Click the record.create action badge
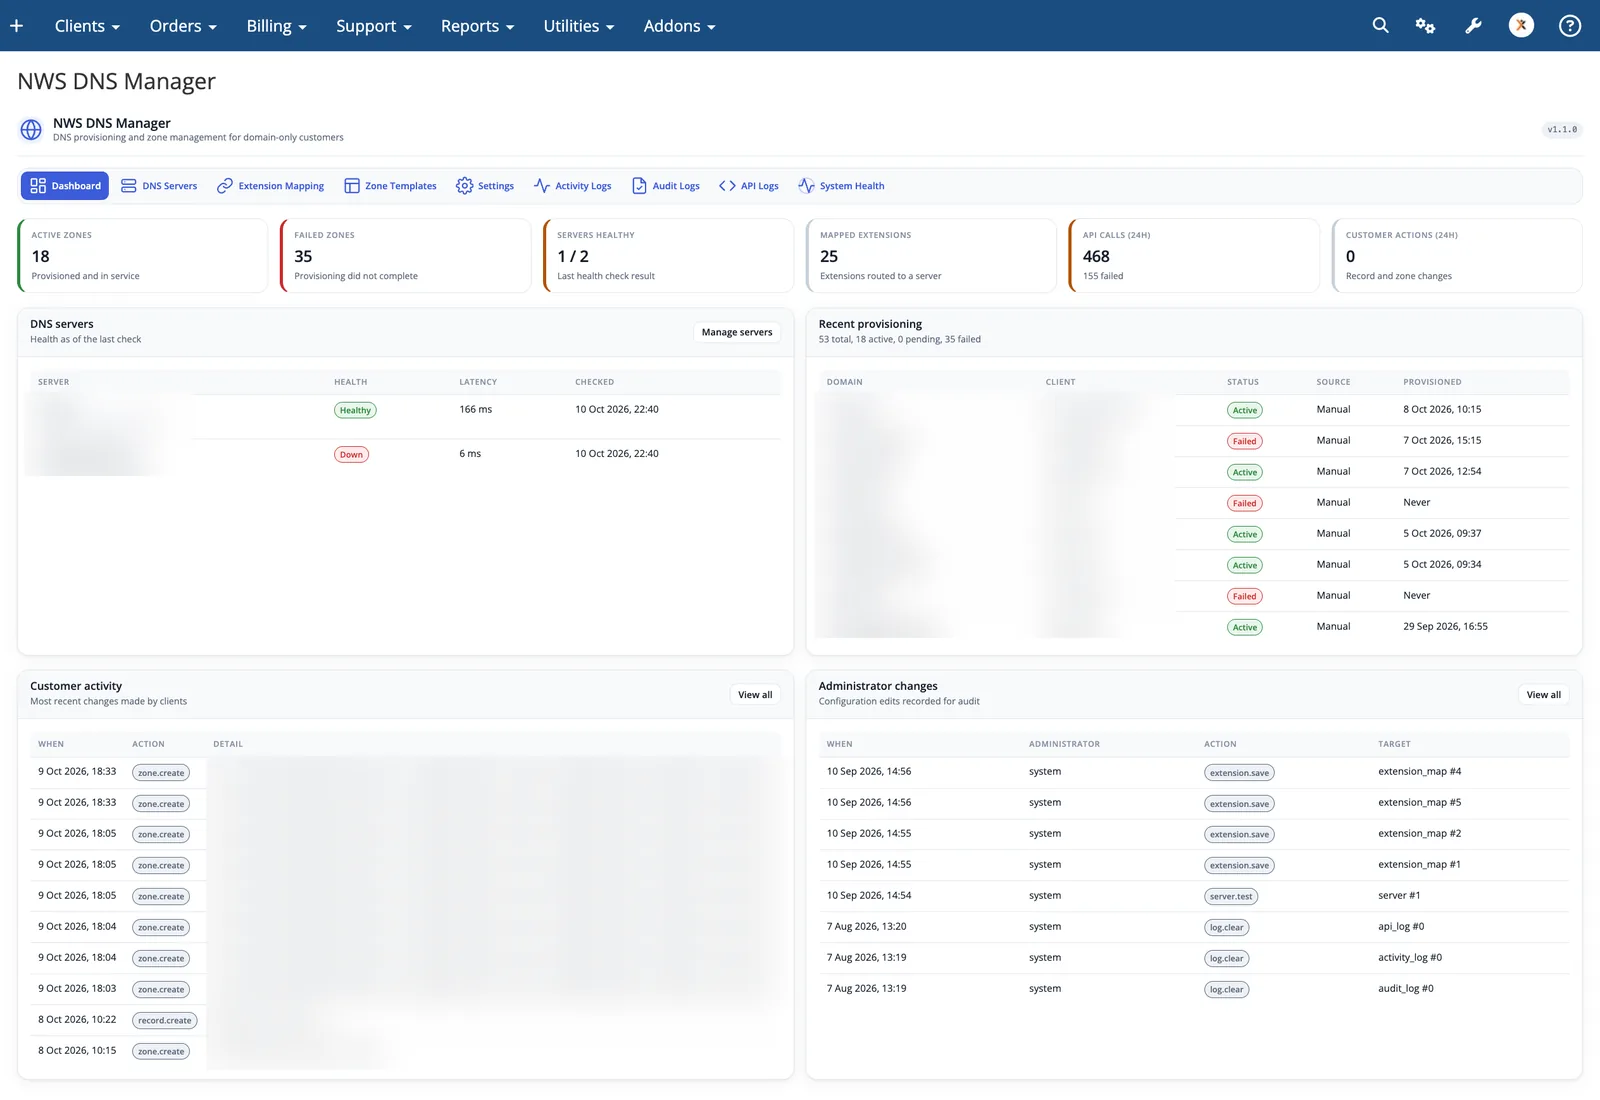The image size is (1600, 1100). point(165,1021)
